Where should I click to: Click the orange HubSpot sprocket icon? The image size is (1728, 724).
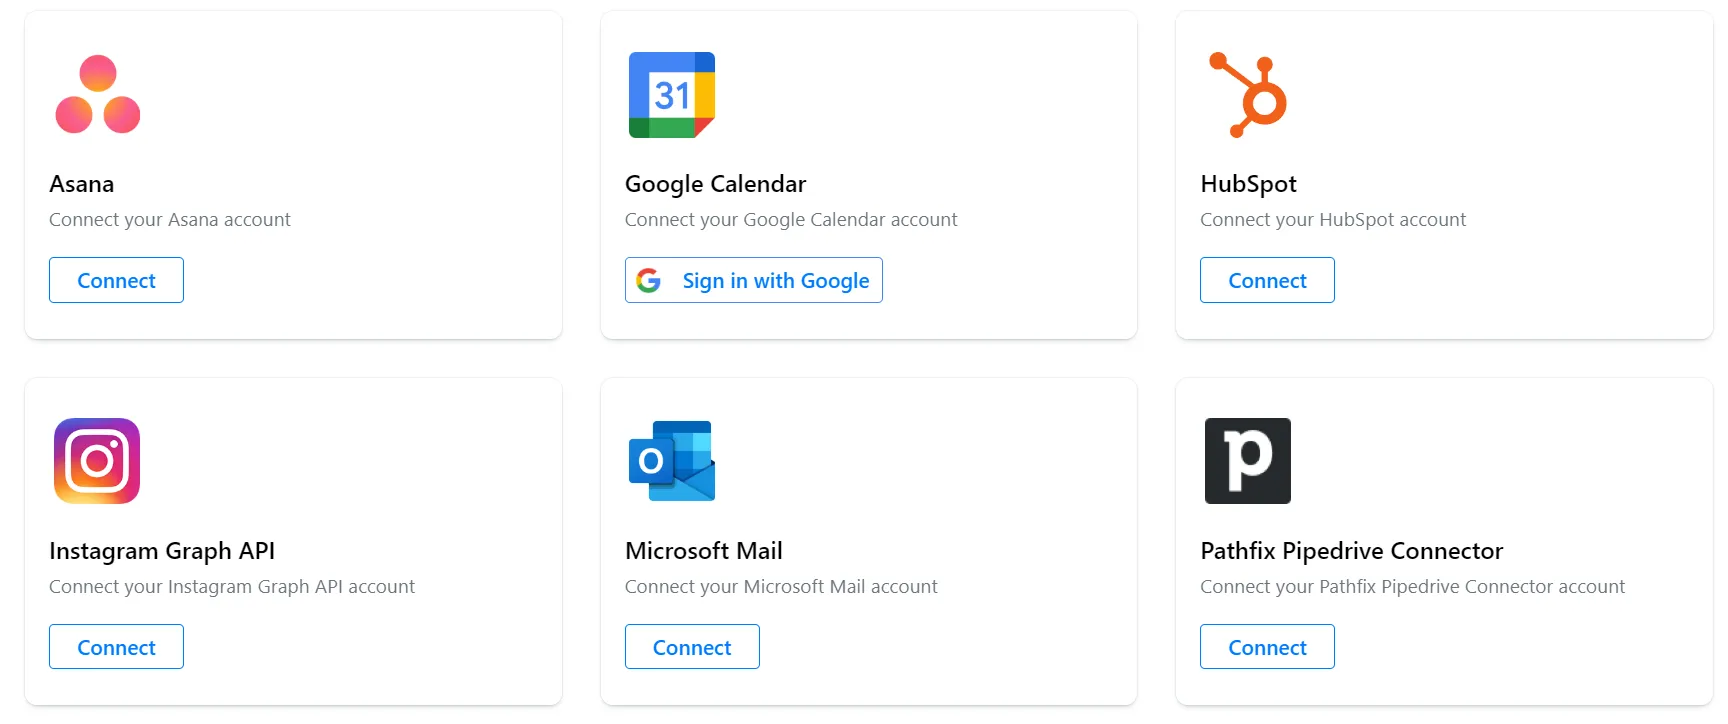click(1247, 95)
